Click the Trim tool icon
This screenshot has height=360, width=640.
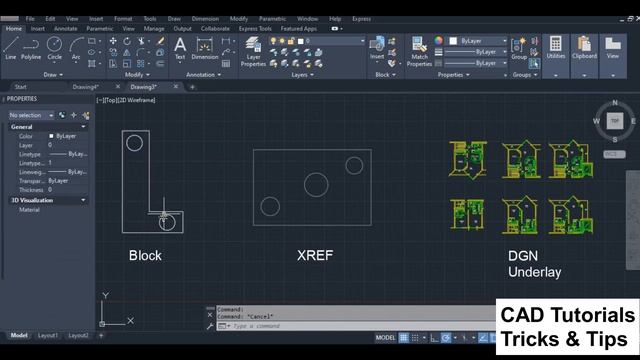pos(141,41)
